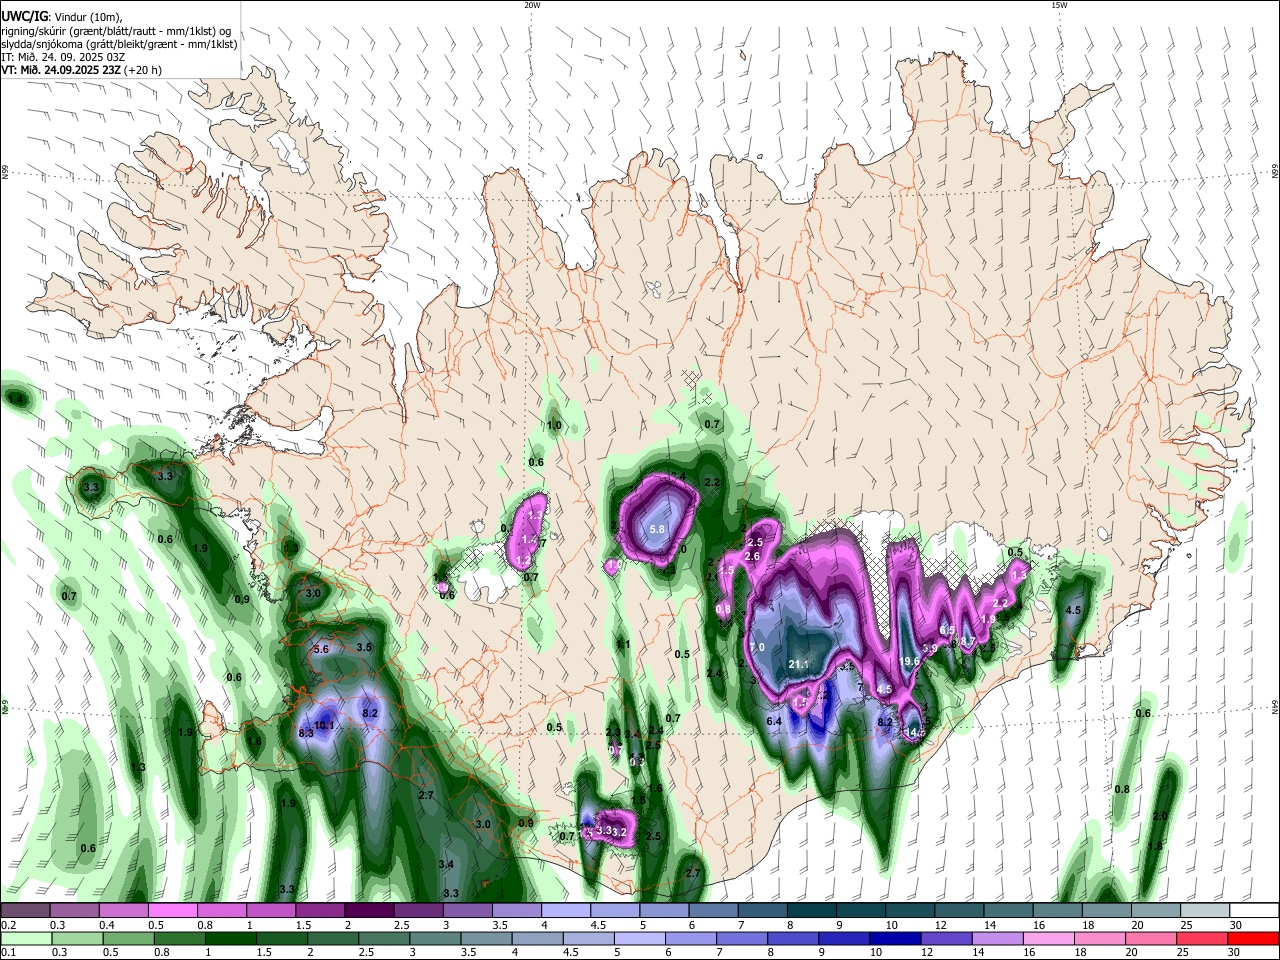Click the '15W' longitude label
Screen dimensions: 1280x960
[x=1059, y=5]
